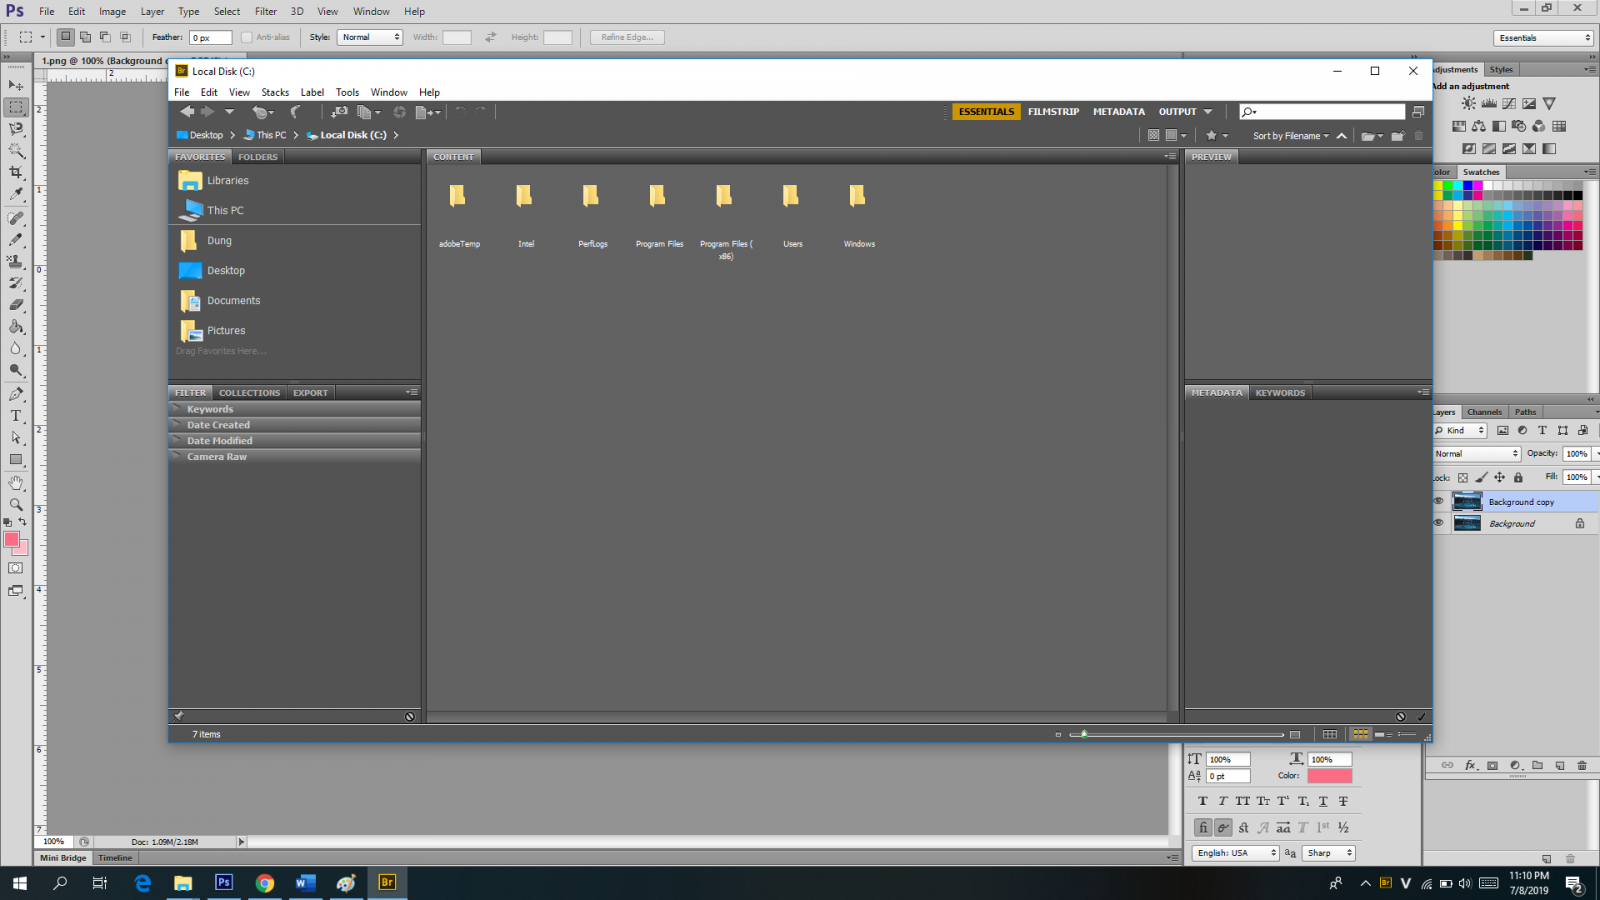Click the return to Photoshop boomerang icon

coord(296,112)
